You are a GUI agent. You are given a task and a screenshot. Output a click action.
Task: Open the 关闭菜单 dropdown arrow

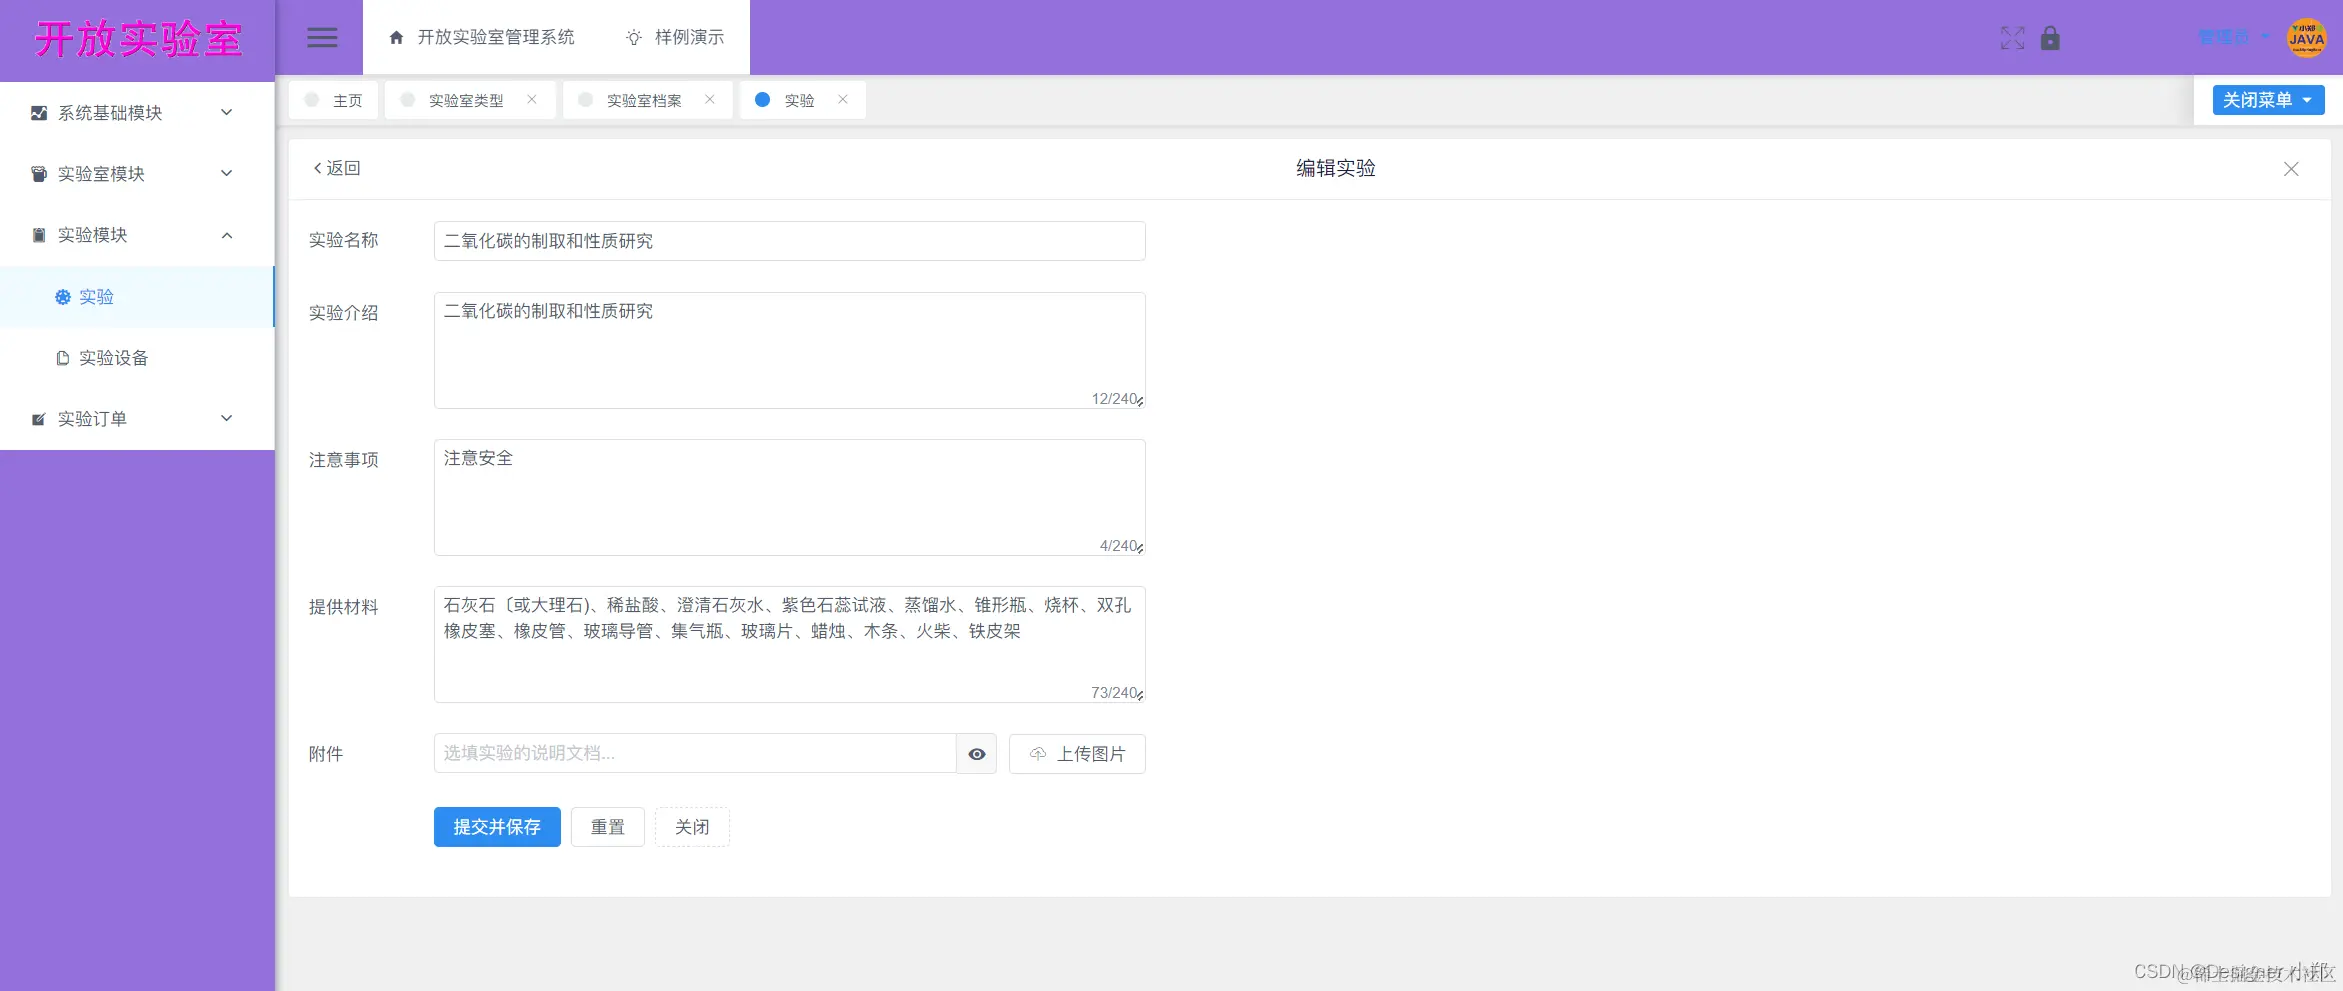2306,99
